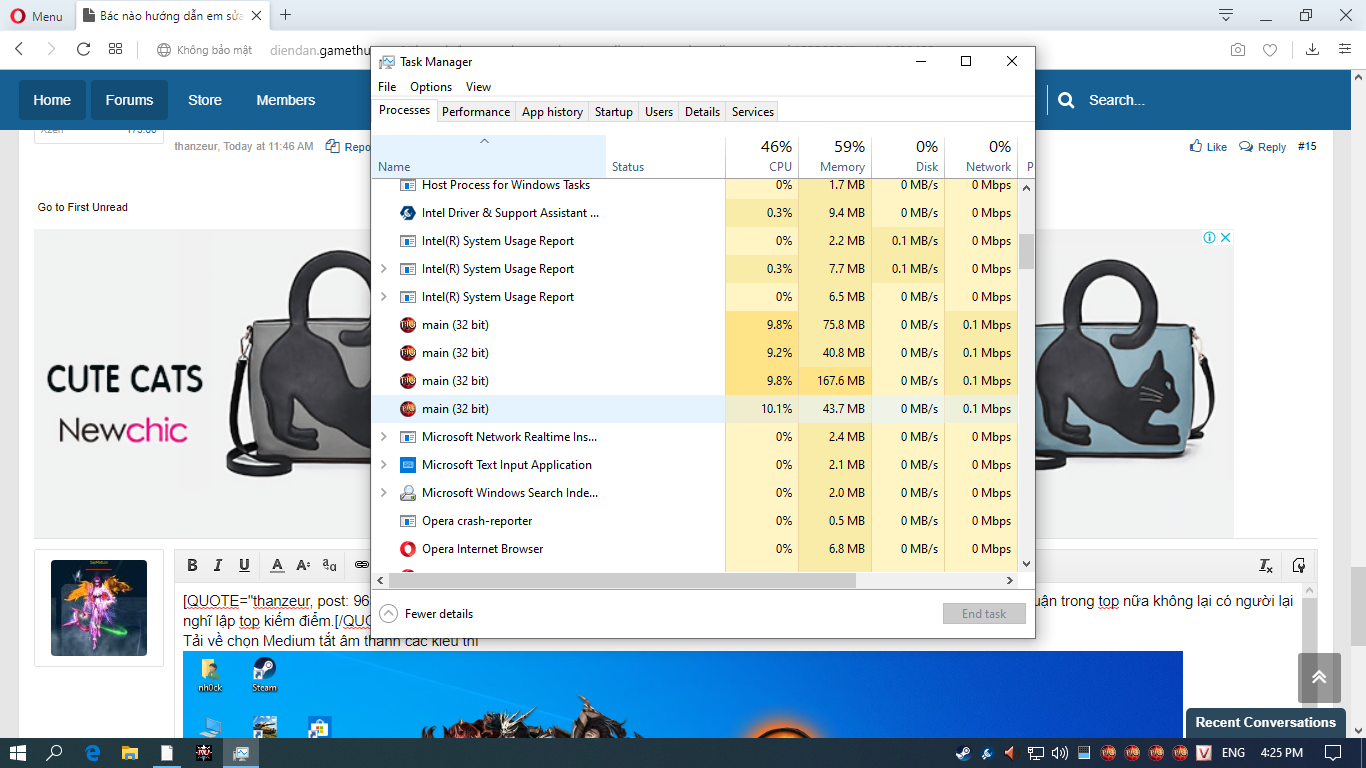Collapse Task Manager with Fewer details
1366x768 pixels.
pyautogui.click(x=427, y=614)
